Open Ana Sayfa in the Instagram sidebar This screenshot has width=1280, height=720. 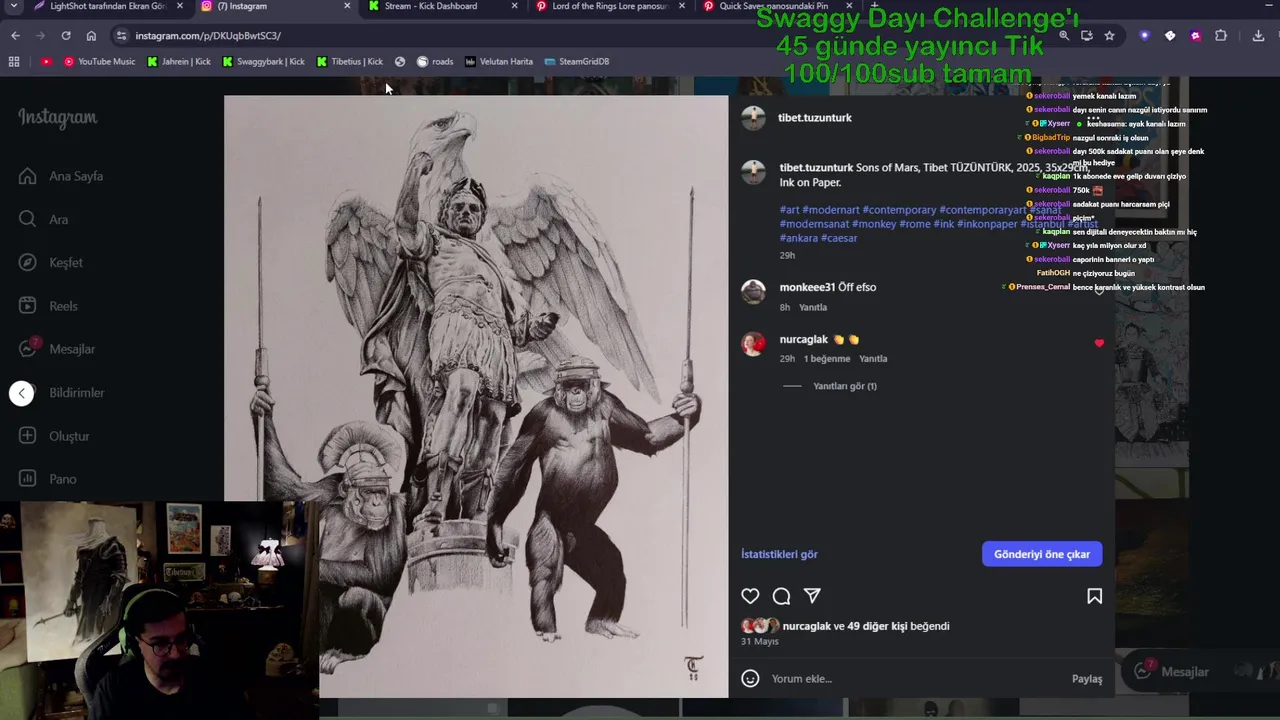pyautogui.click(x=62, y=176)
